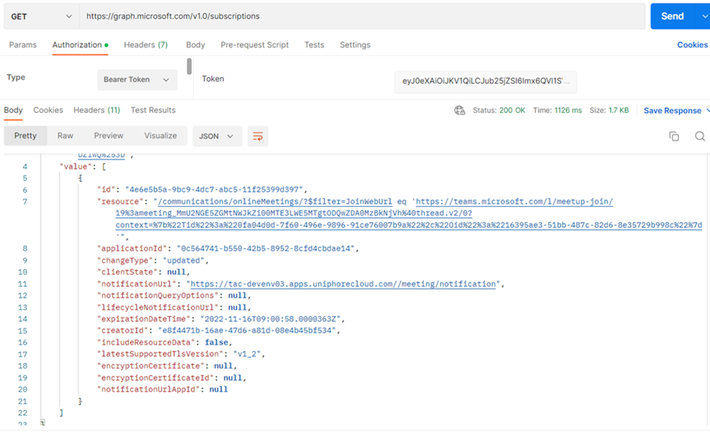Open the Bearer Token type dropdown
Image resolution: width=710 pixels, height=434 pixels.
click(137, 80)
